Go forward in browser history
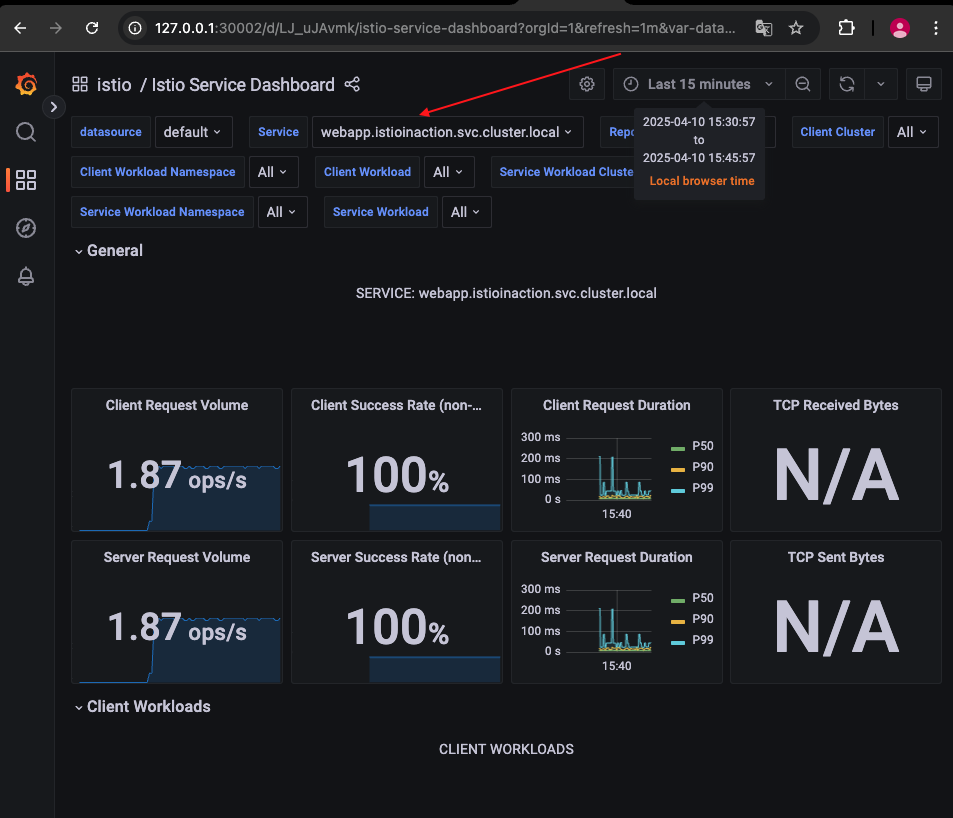 pyautogui.click(x=56, y=28)
